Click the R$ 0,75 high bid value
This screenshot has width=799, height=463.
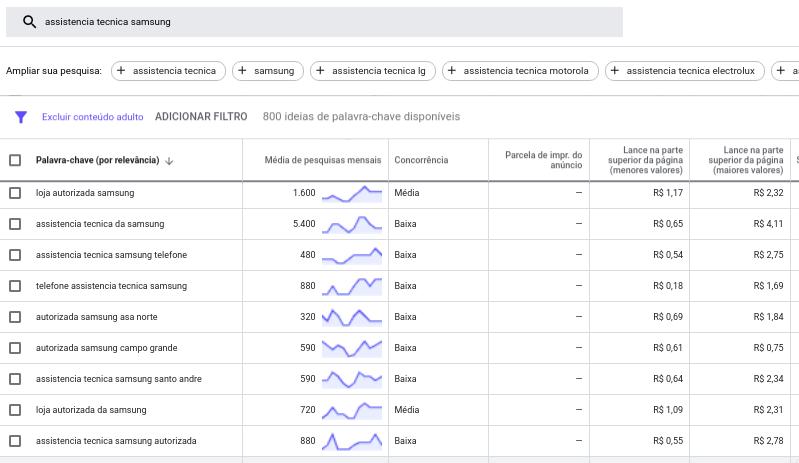(768, 348)
